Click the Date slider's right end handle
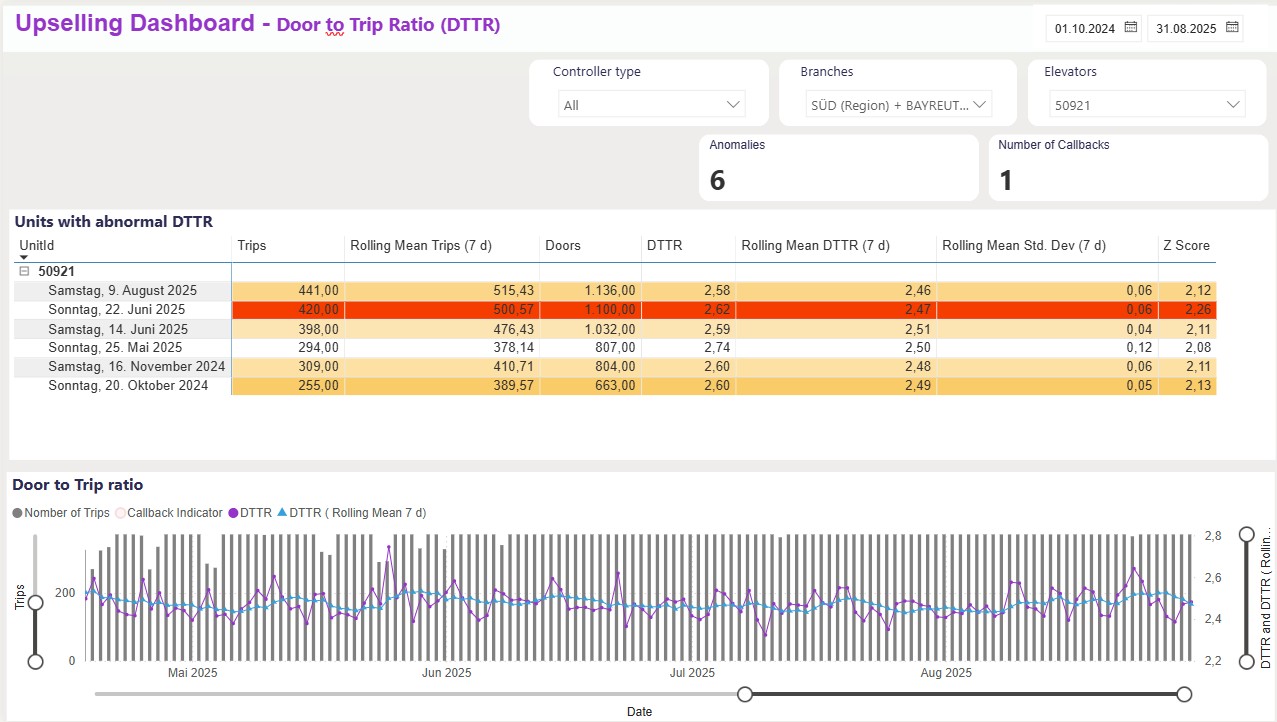 tap(1184, 694)
